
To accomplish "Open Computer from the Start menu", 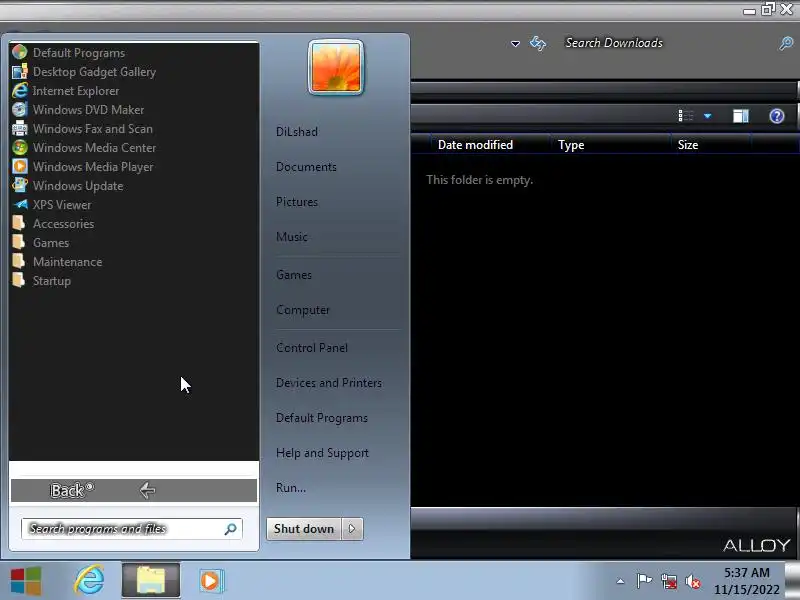I will tap(303, 310).
